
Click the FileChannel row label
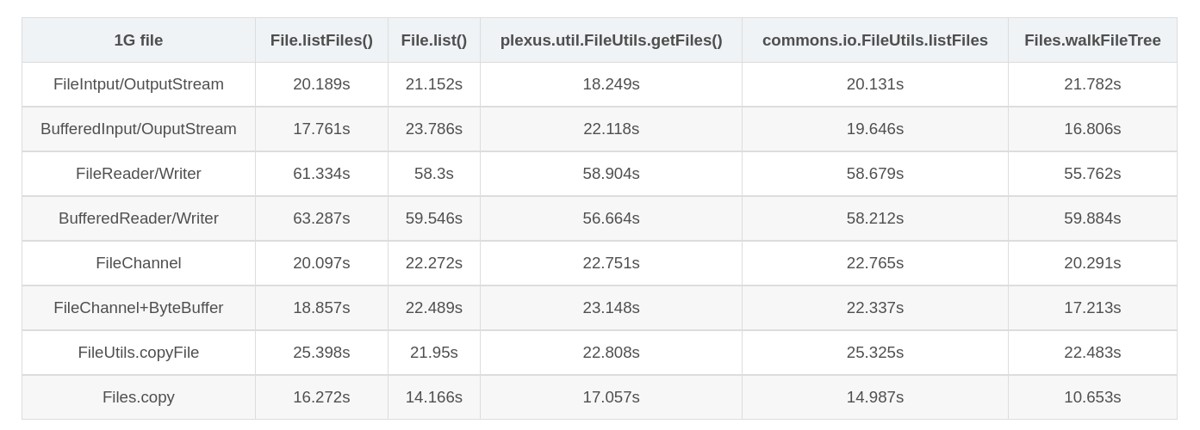point(138,263)
